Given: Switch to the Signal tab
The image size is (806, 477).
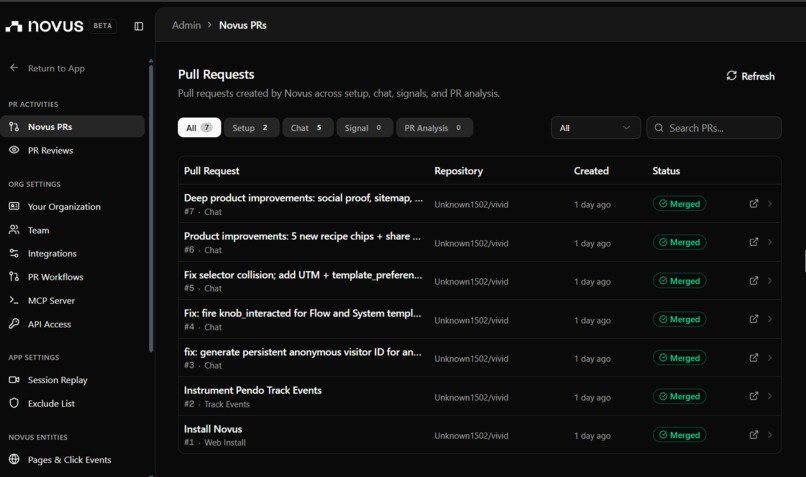Looking at the screenshot, I should coord(364,127).
